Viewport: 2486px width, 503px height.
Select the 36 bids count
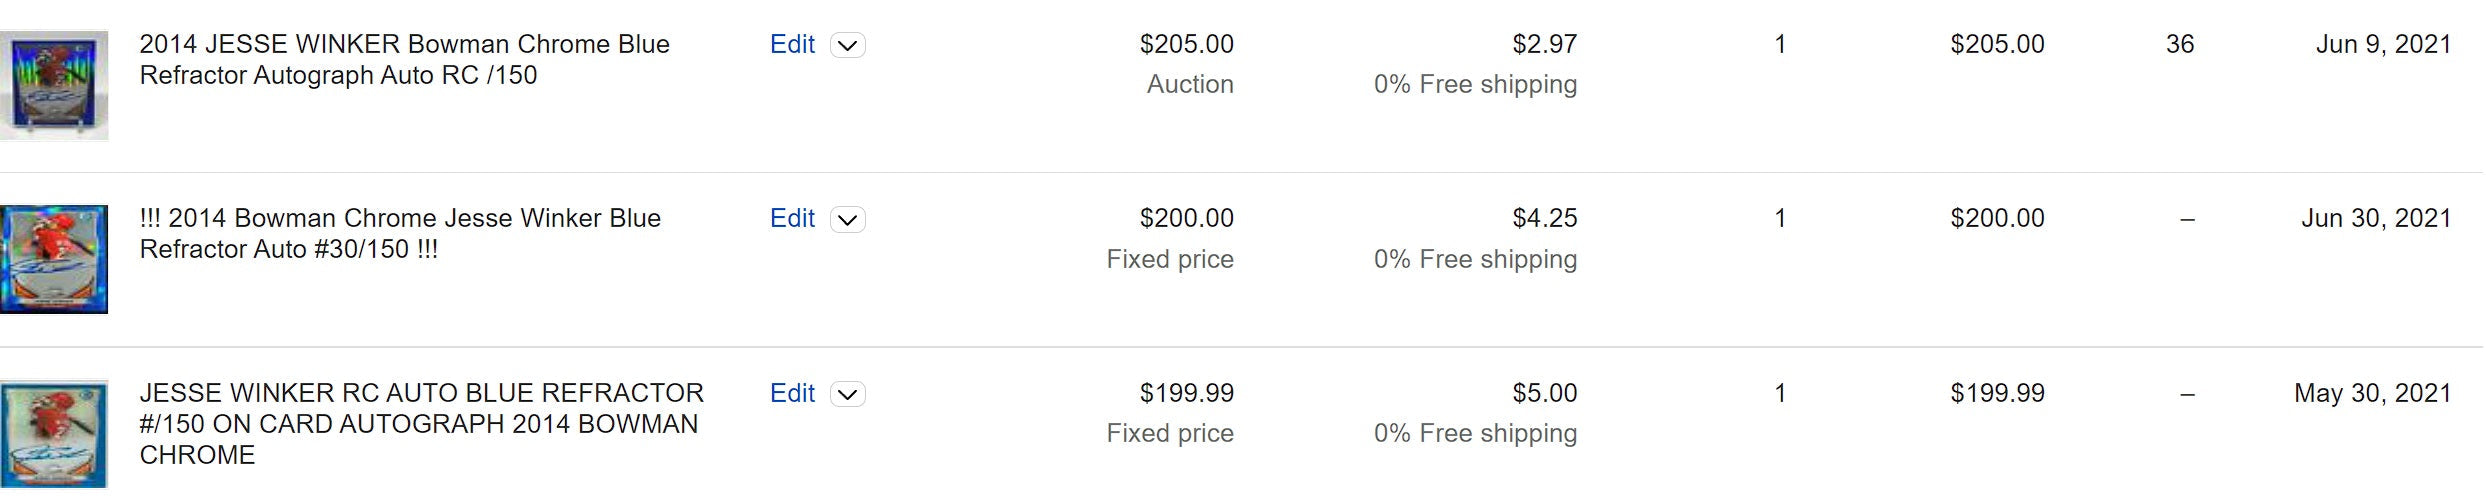2180,45
